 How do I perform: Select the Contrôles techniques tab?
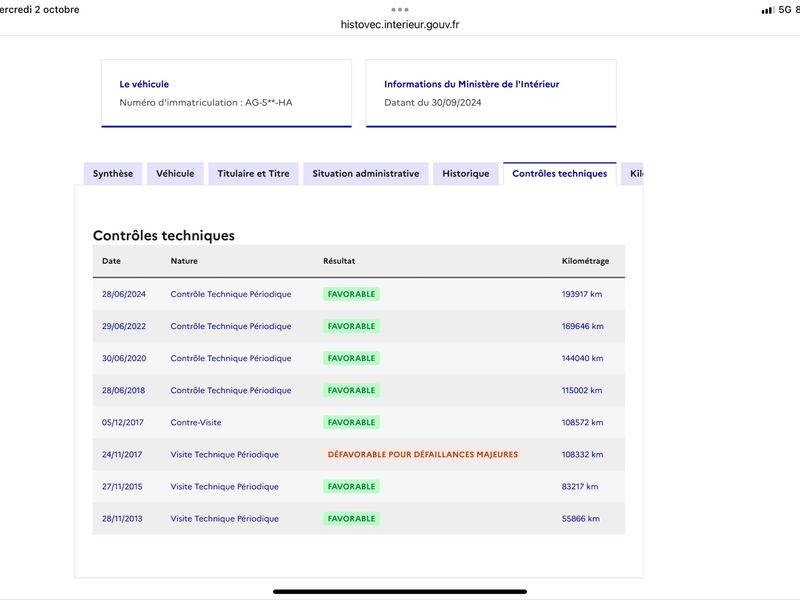560,173
